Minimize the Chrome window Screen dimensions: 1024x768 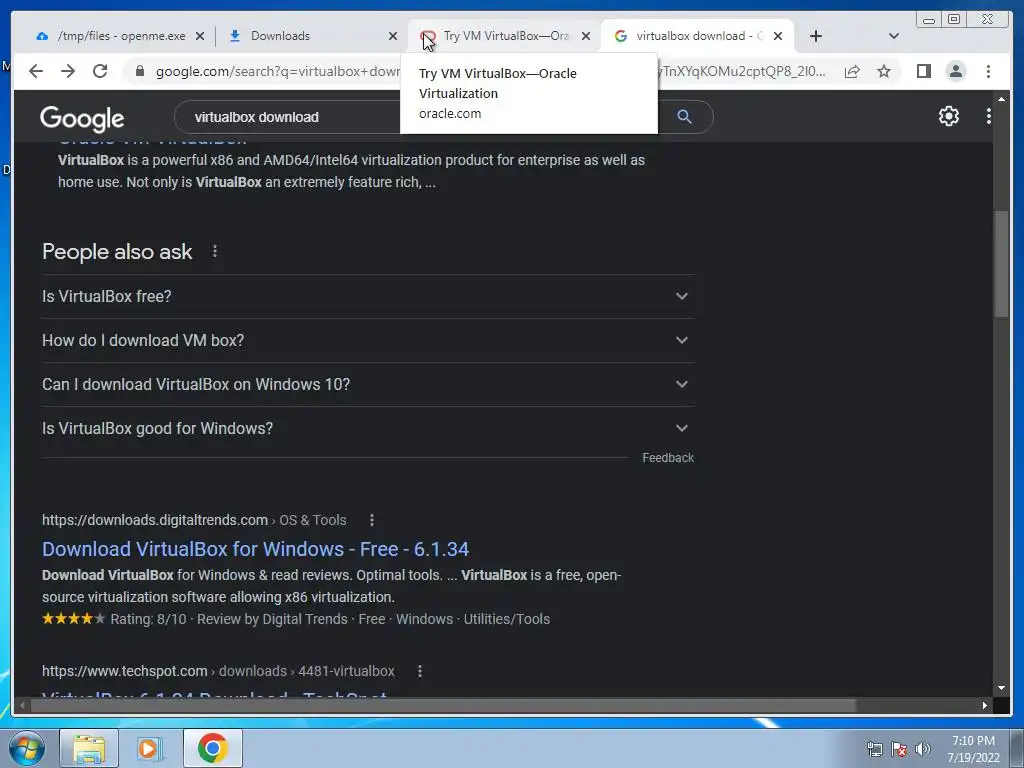929,20
